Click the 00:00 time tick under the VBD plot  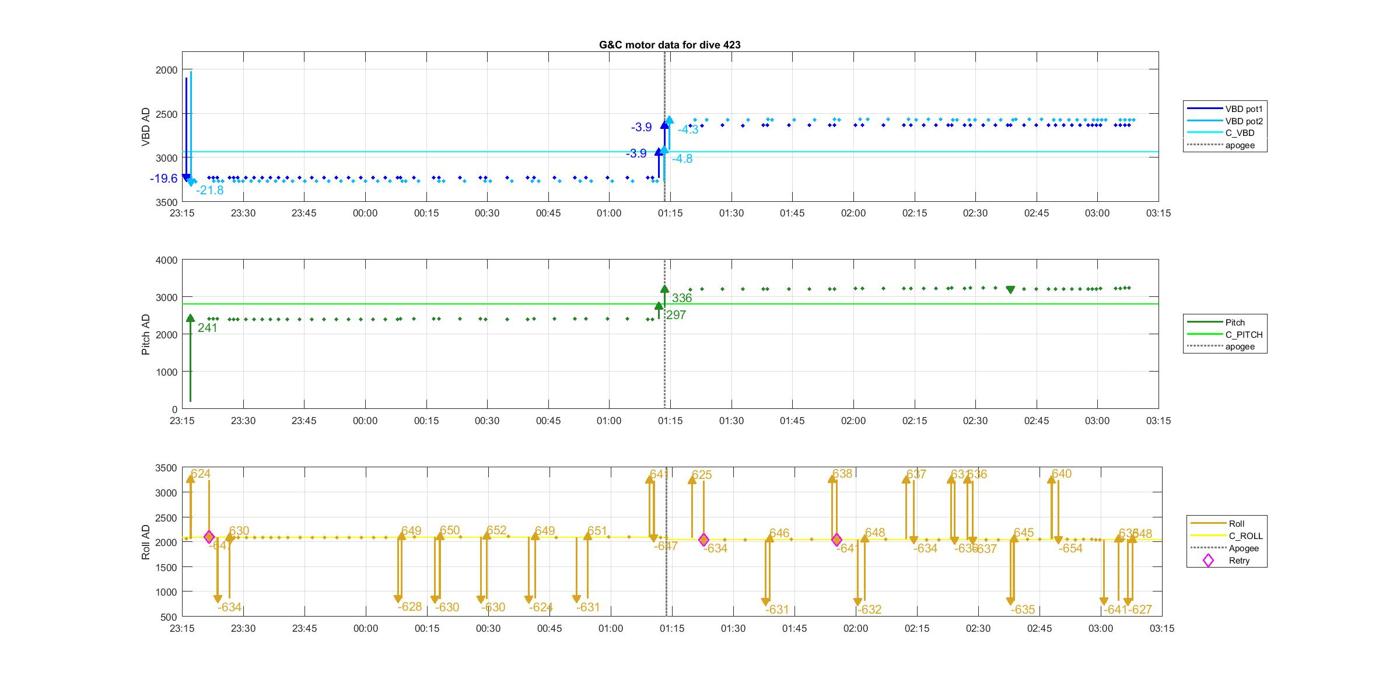coord(365,213)
